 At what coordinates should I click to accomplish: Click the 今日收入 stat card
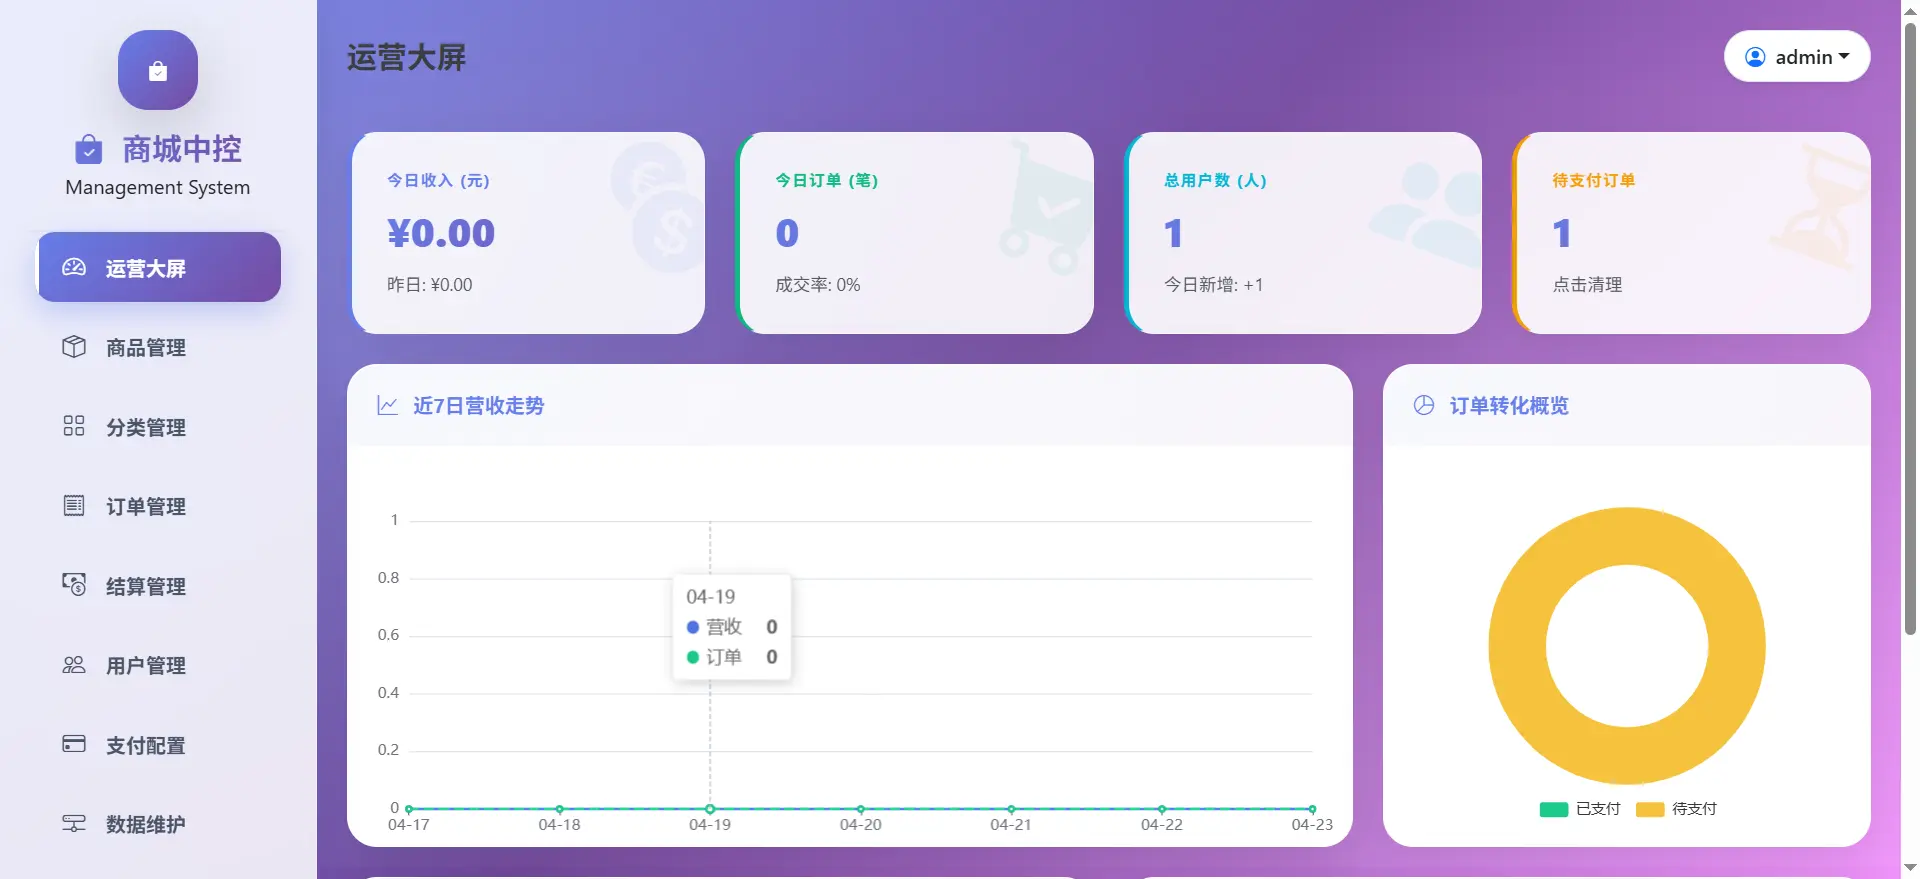(x=528, y=233)
